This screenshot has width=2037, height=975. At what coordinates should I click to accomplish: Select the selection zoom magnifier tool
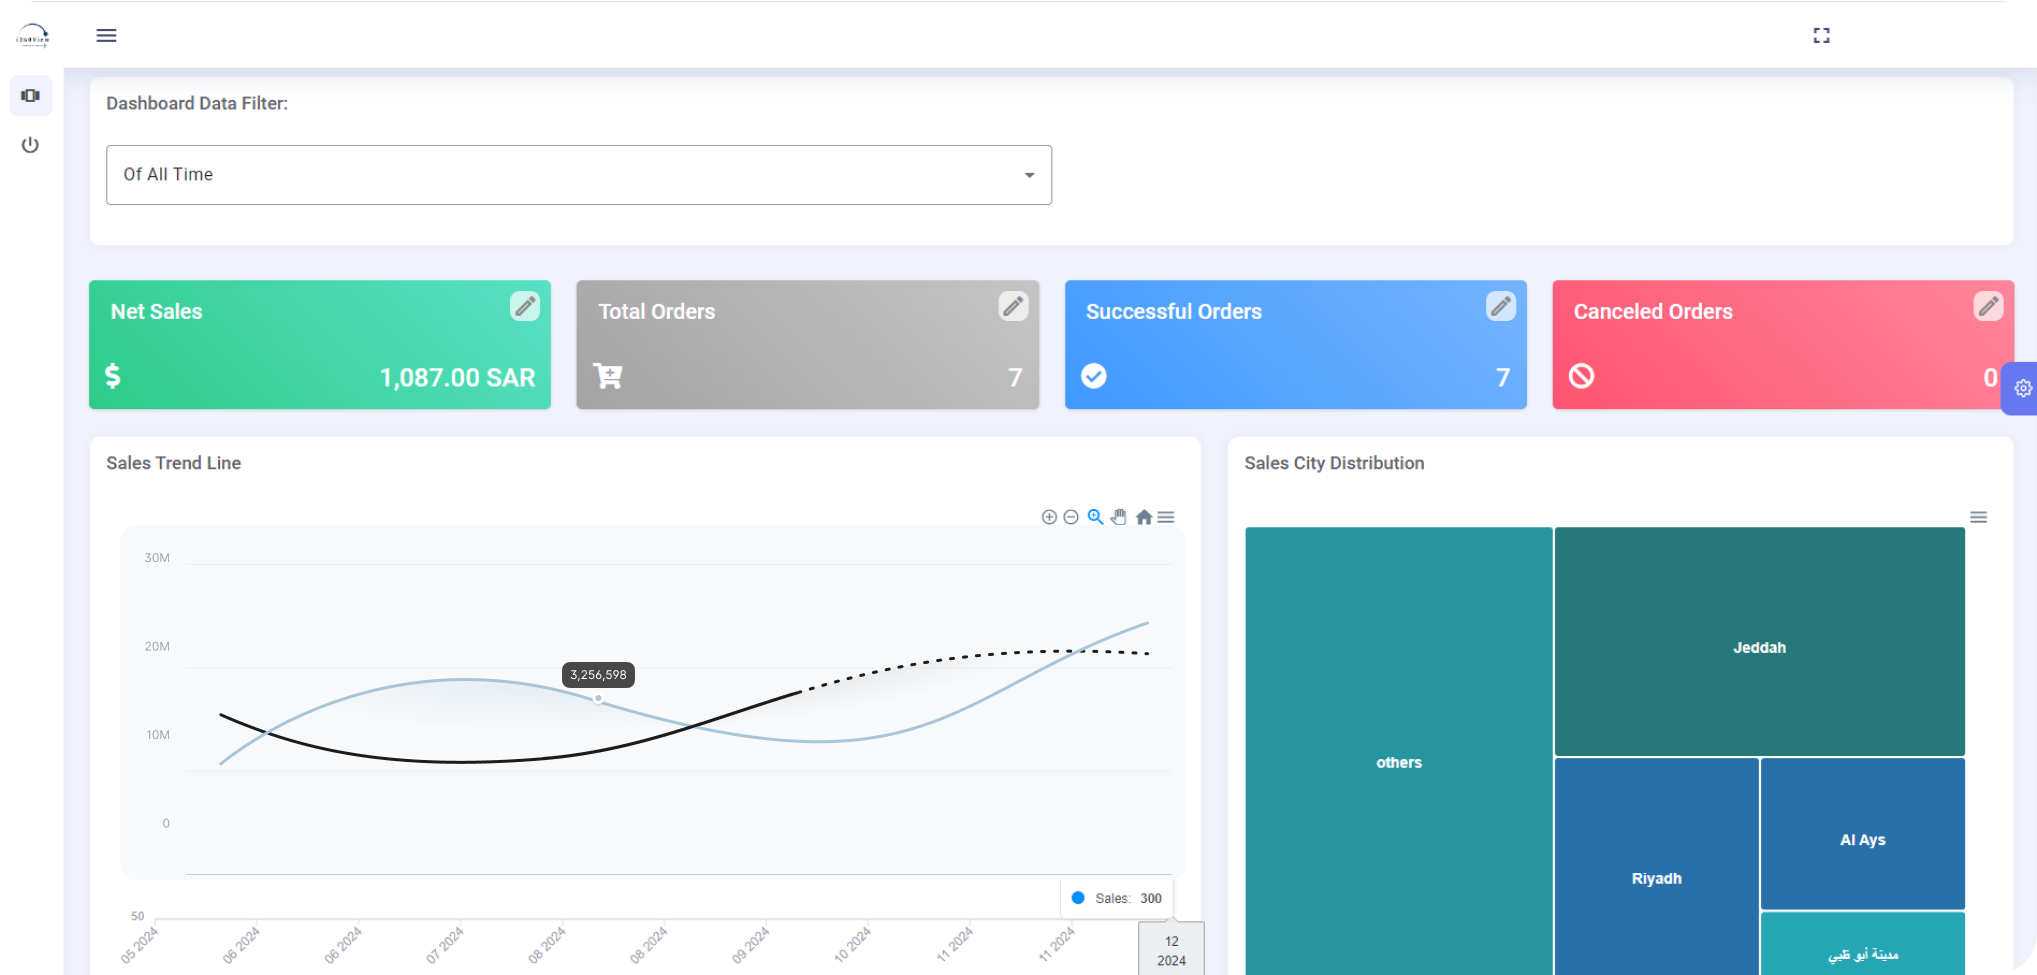(1096, 517)
